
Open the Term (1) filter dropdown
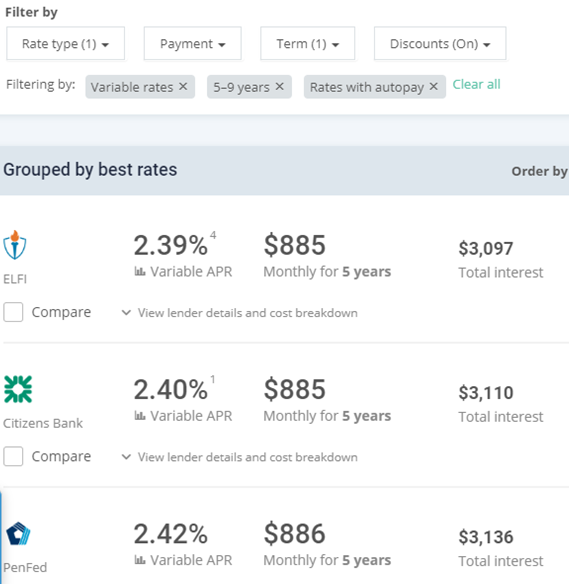[x=307, y=44]
